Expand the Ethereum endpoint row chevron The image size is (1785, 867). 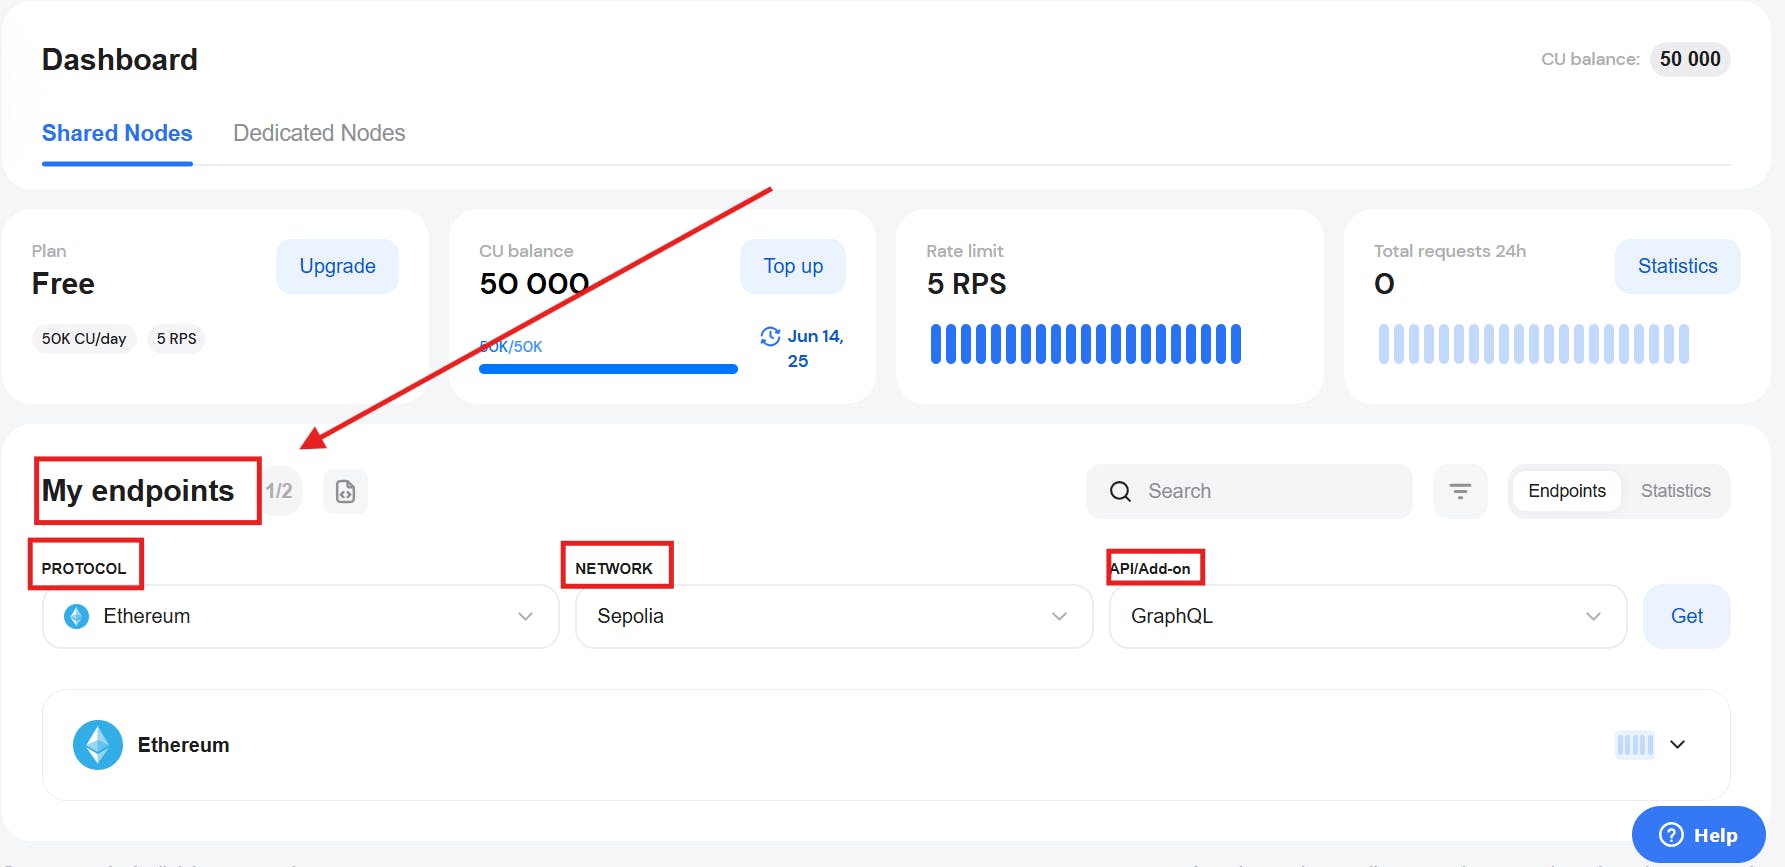pos(1678,745)
